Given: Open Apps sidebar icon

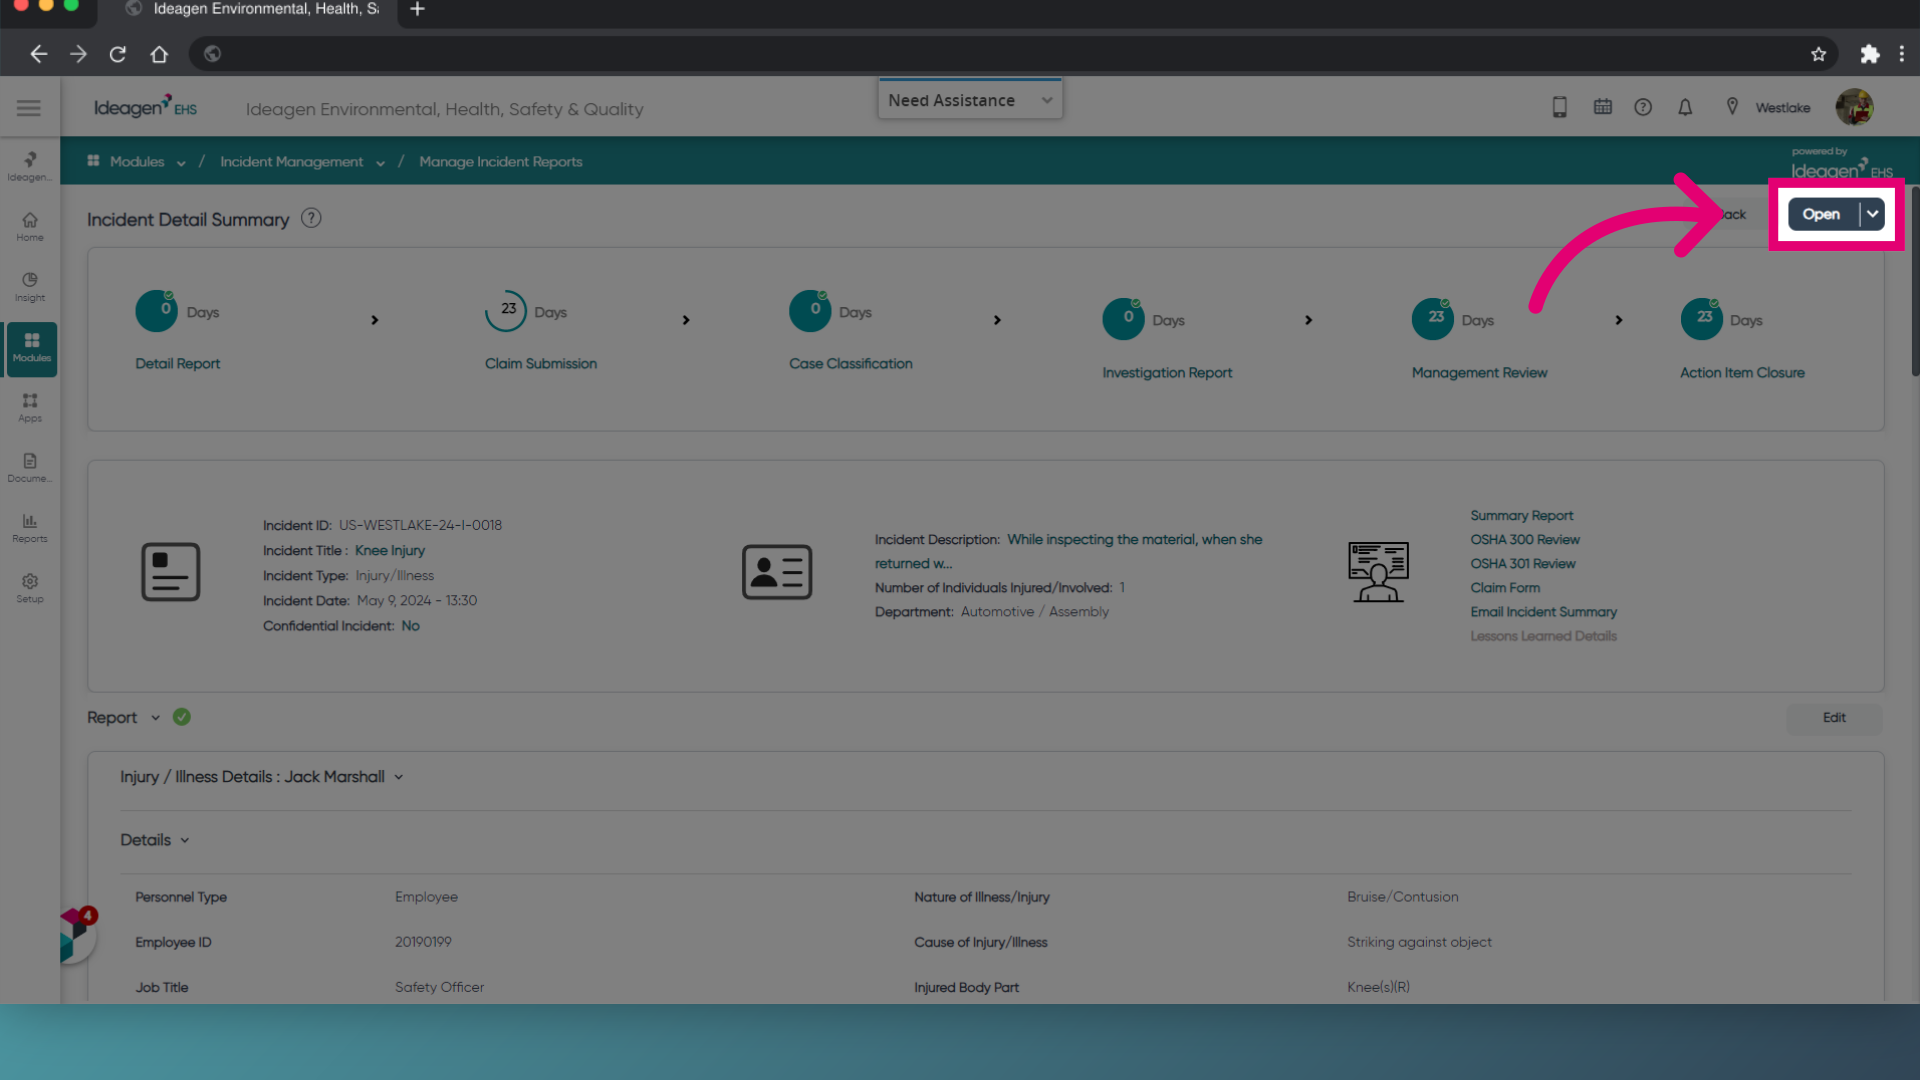Looking at the screenshot, I should 30,407.
